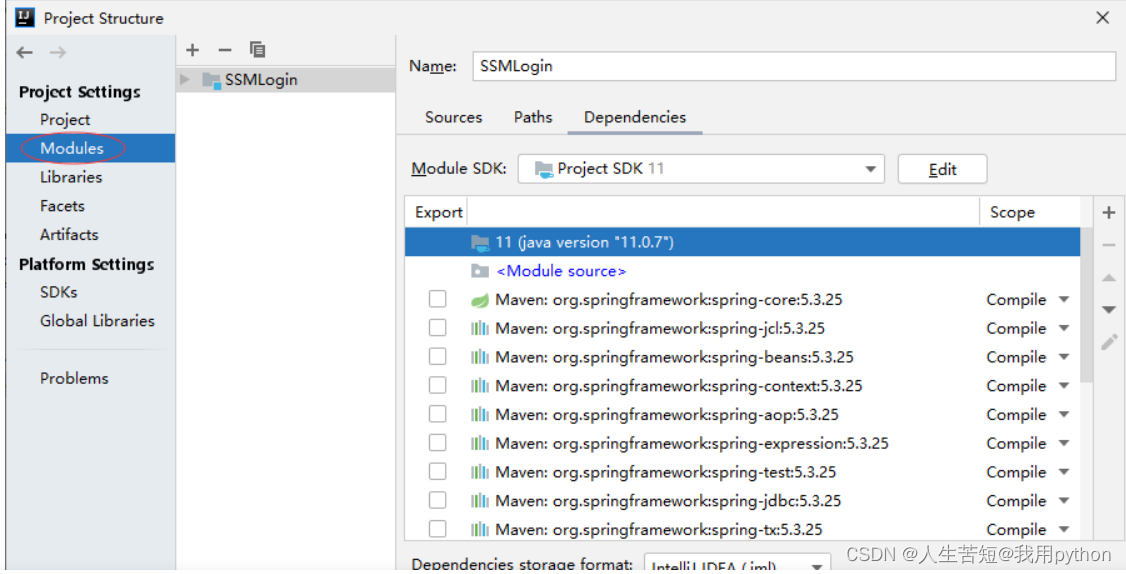Toggle Export checkbox for spring-beans
The width and height of the screenshot is (1126, 574).
[437, 356]
